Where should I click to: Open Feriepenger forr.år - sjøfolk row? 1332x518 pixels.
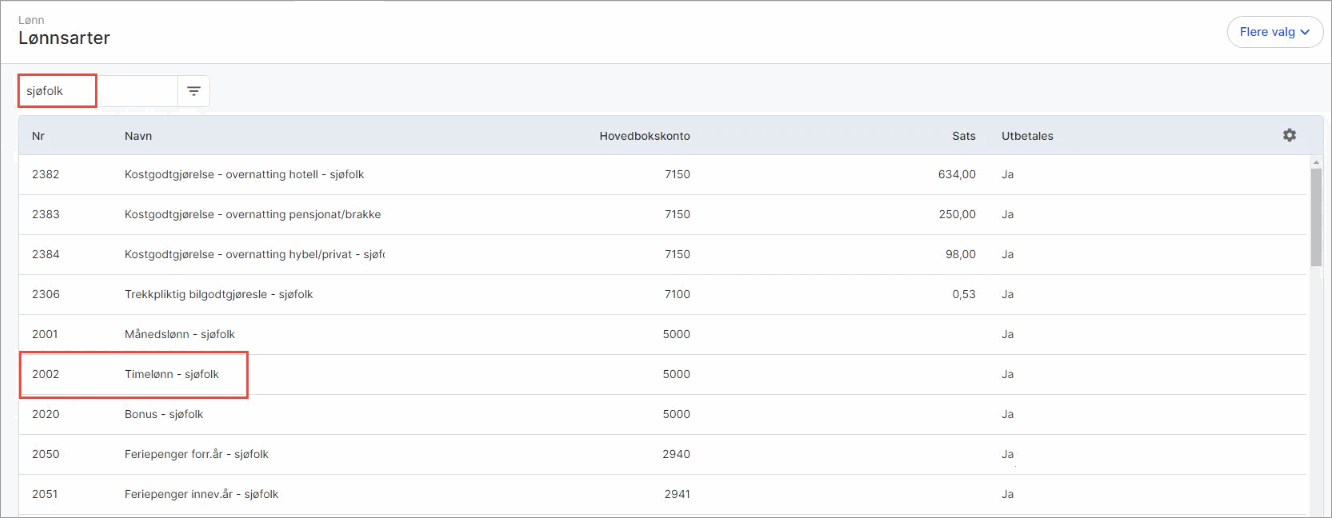tap(664, 455)
